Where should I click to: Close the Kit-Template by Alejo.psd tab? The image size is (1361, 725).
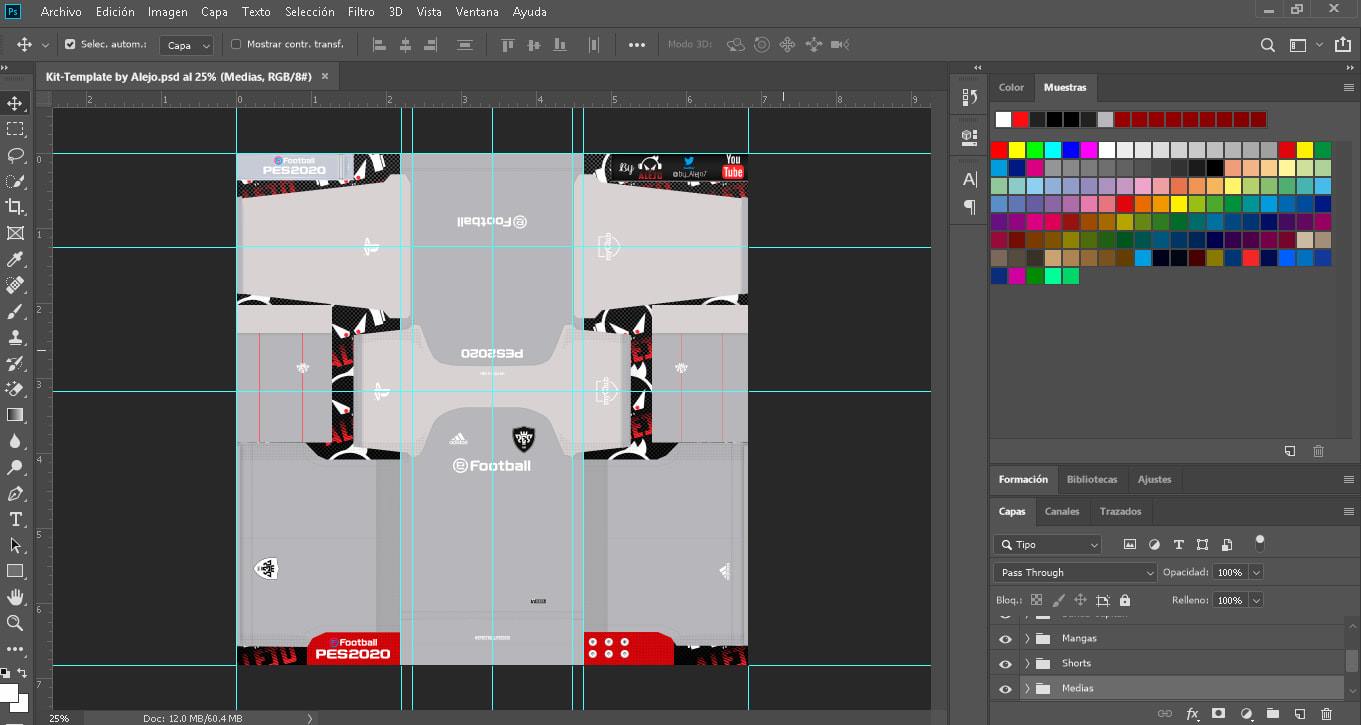(x=324, y=76)
